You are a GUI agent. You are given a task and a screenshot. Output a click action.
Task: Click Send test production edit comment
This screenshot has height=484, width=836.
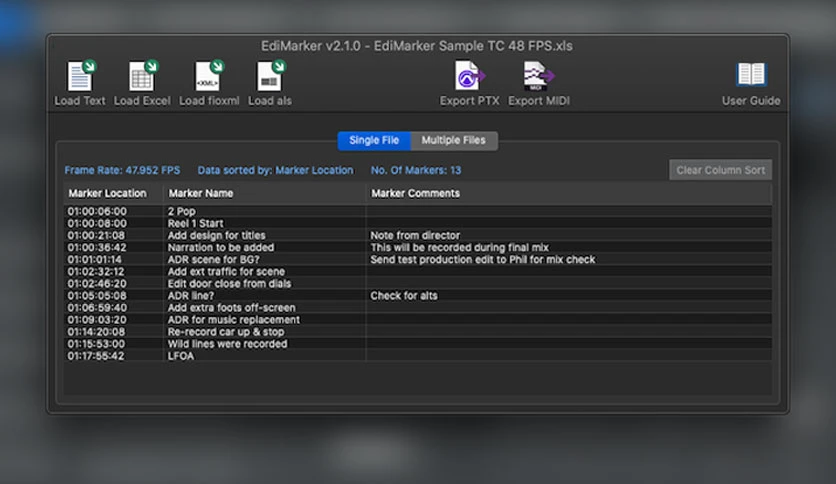point(483,260)
